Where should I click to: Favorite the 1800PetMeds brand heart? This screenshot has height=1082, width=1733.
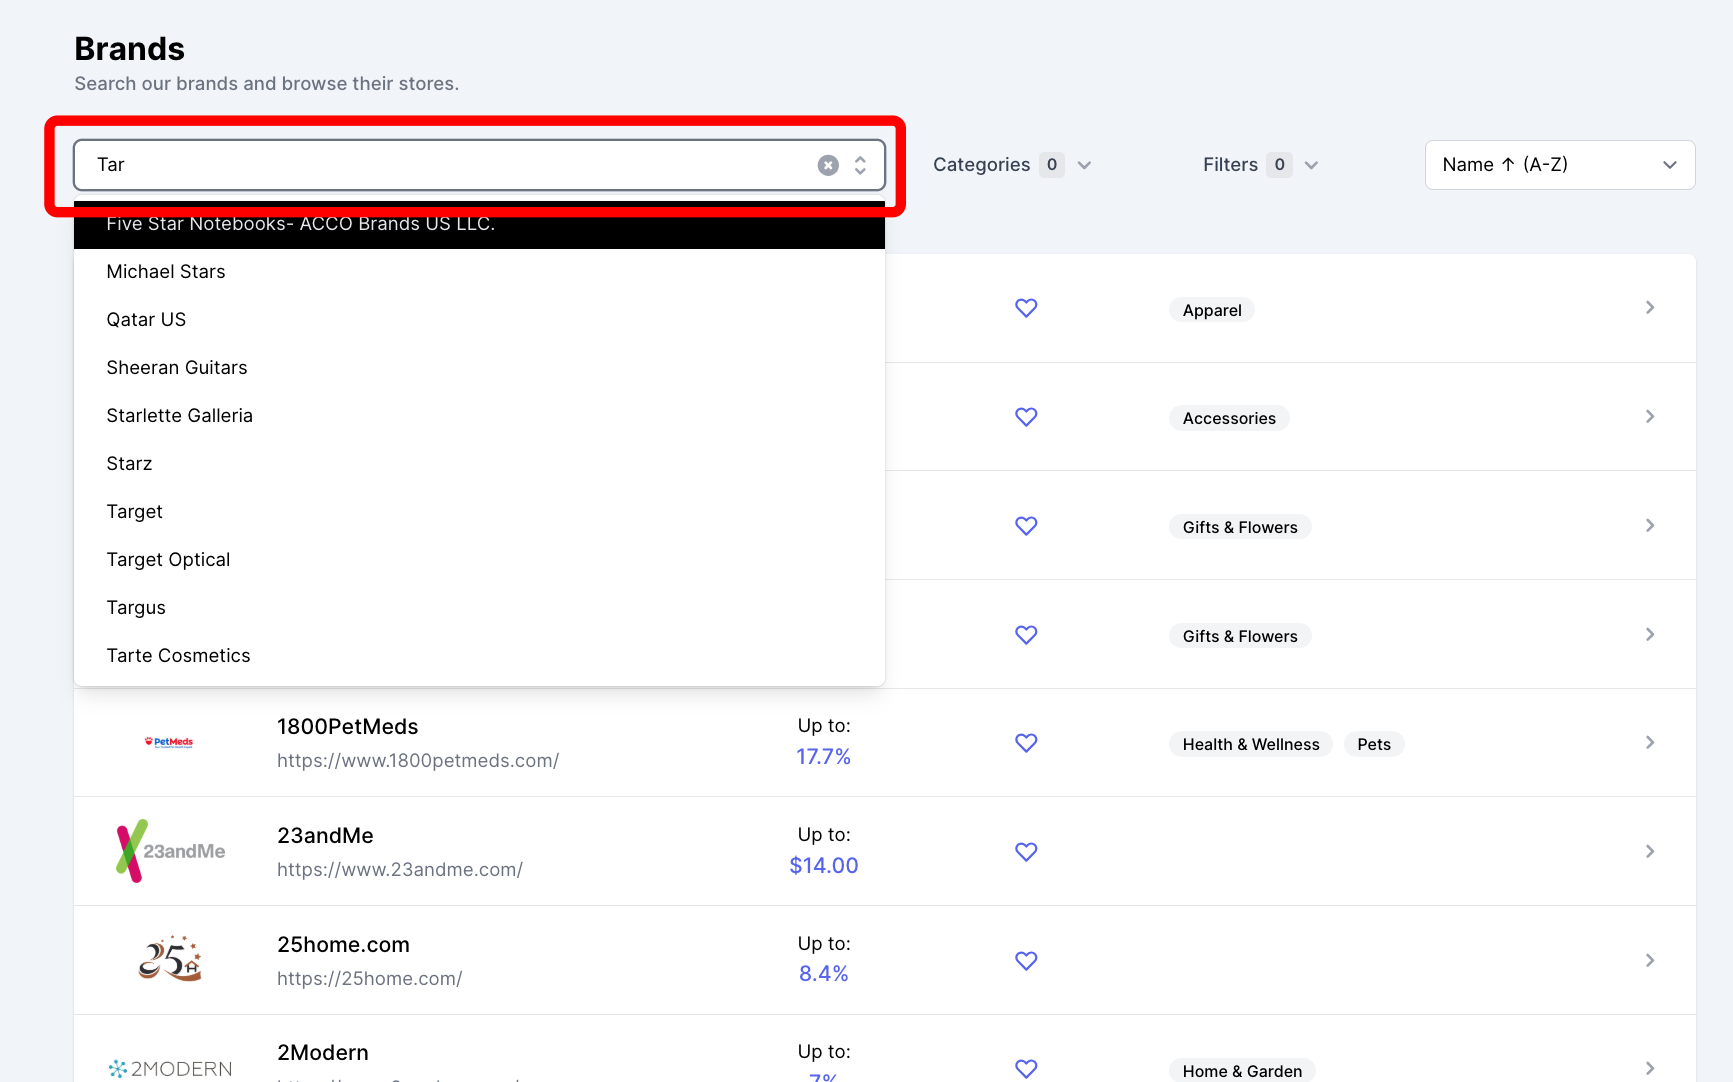(1026, 743)
